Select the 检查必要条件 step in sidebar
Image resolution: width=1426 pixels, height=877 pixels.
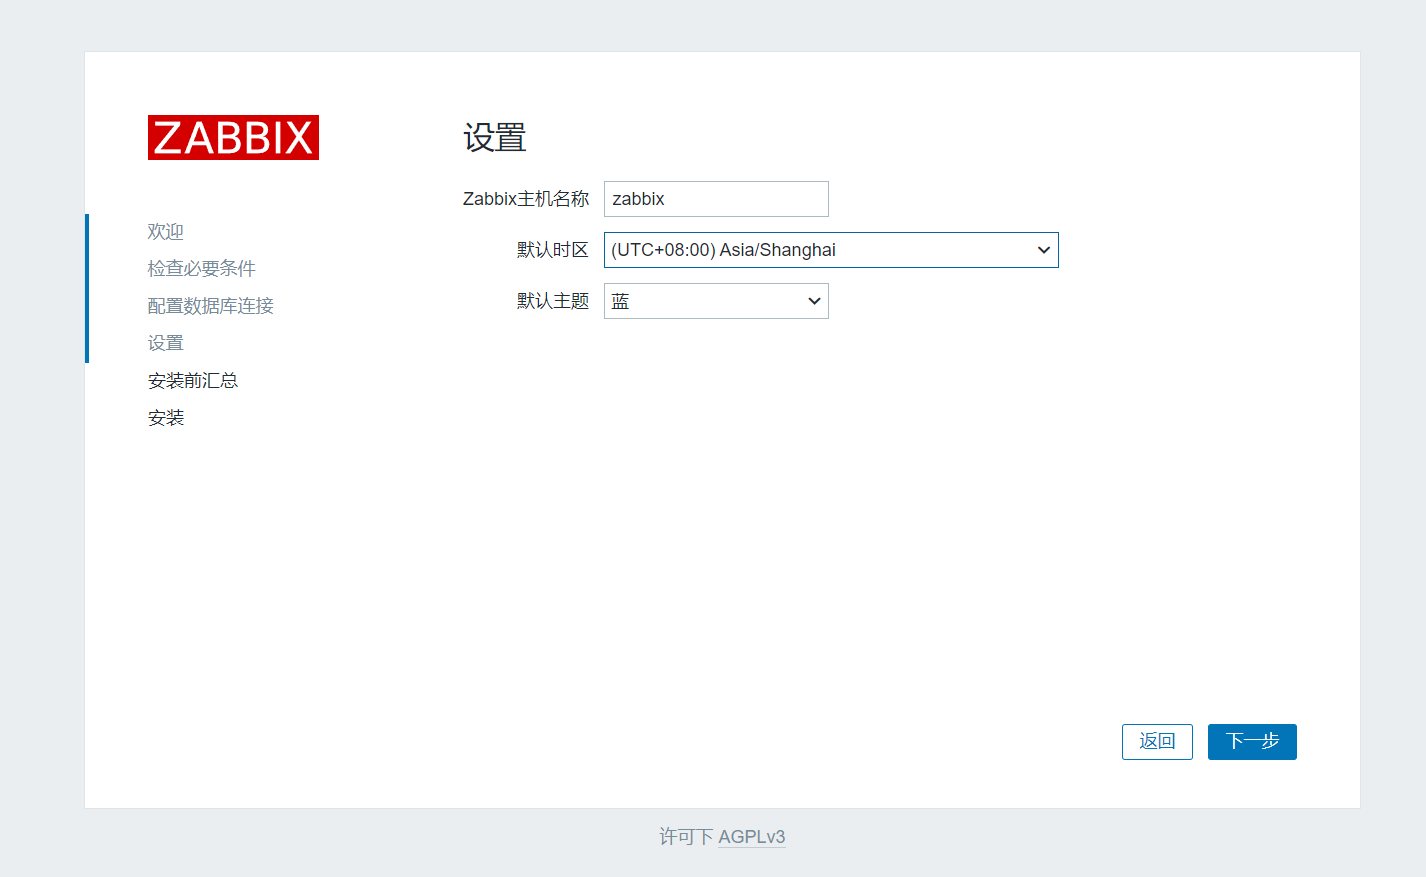point(202,269)
